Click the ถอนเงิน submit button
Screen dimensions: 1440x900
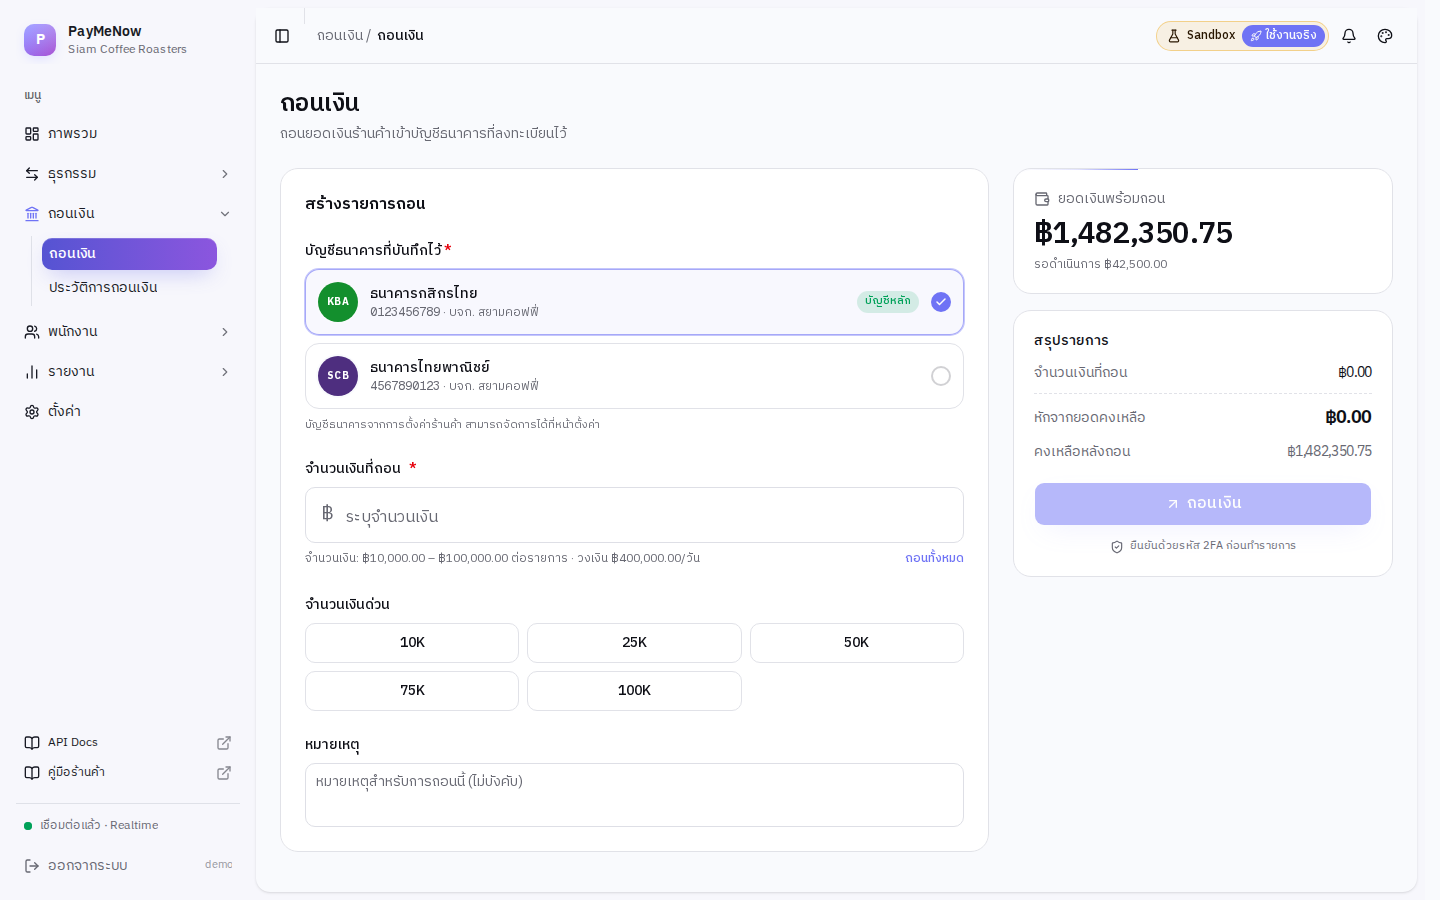(x=1203, y=504)
